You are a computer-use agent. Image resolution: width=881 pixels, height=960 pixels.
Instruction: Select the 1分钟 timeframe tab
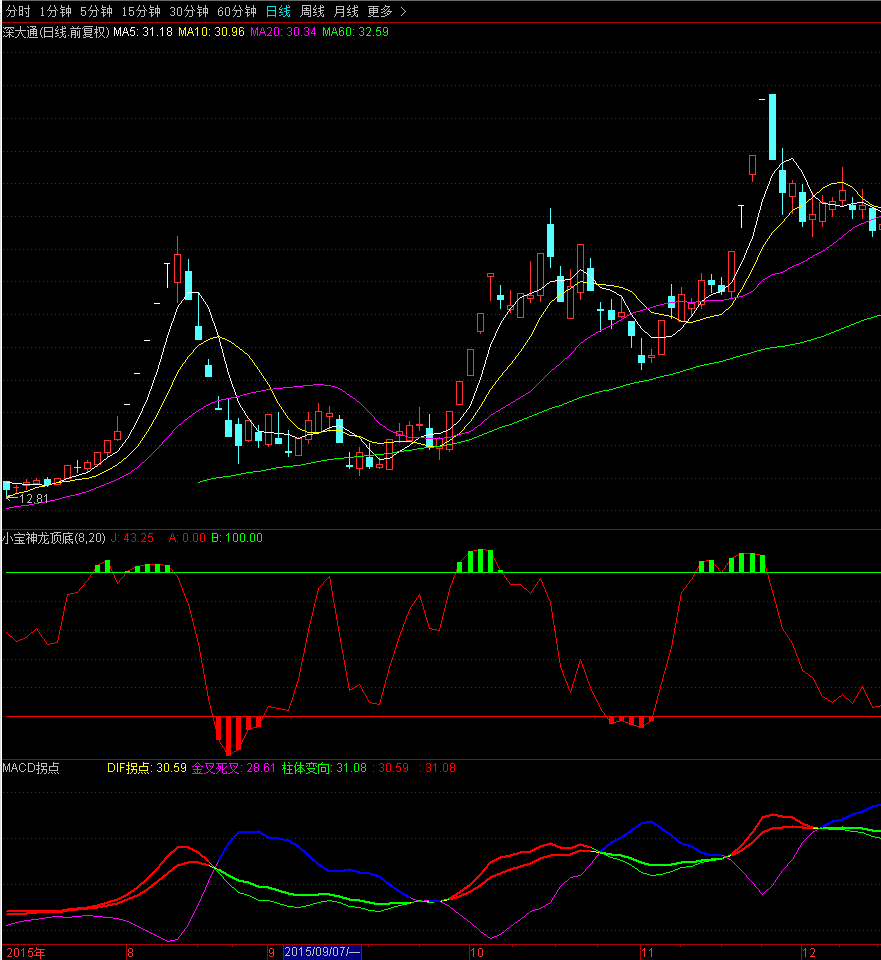coord(56,11)
